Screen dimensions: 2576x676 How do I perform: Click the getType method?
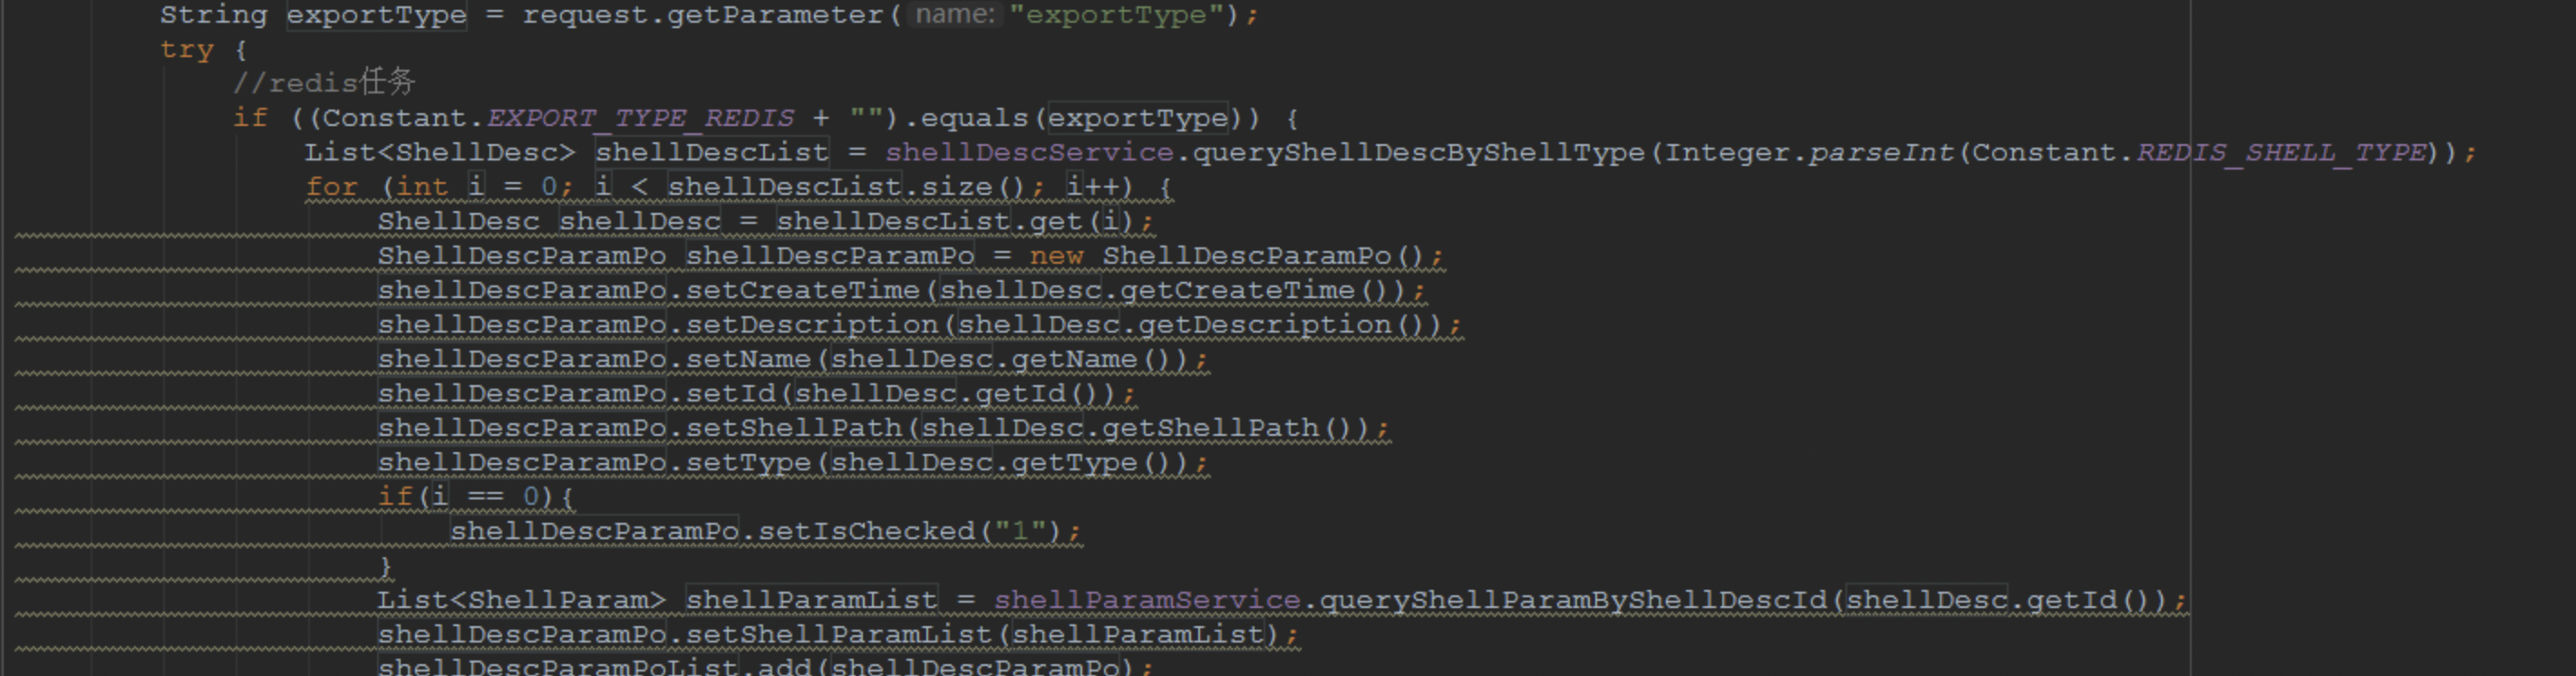[1074, 463]
